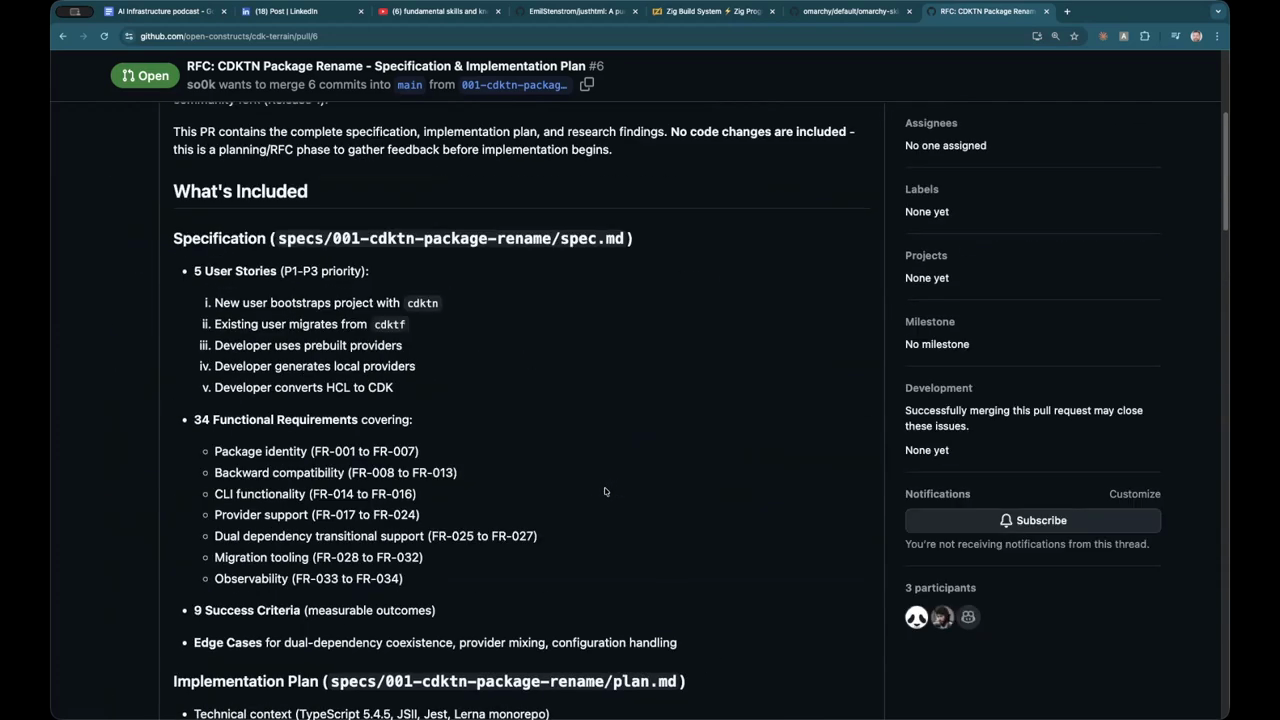Reload the page with refresh icon

coord(104,36)
